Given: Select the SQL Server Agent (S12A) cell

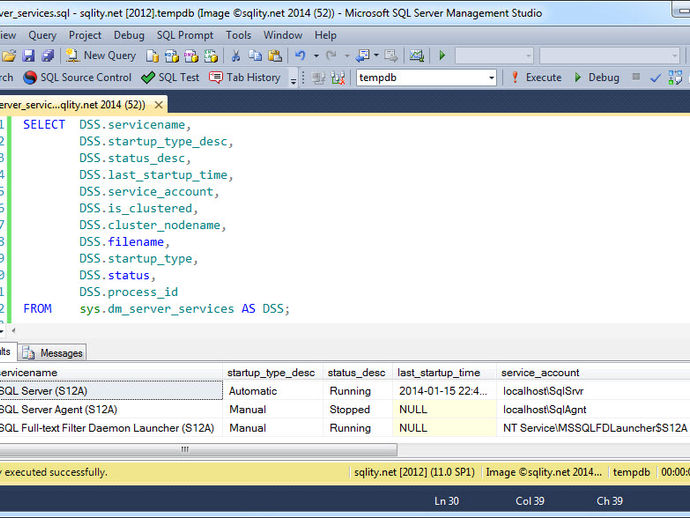Looking at the screenshot, I should [111, 409].
